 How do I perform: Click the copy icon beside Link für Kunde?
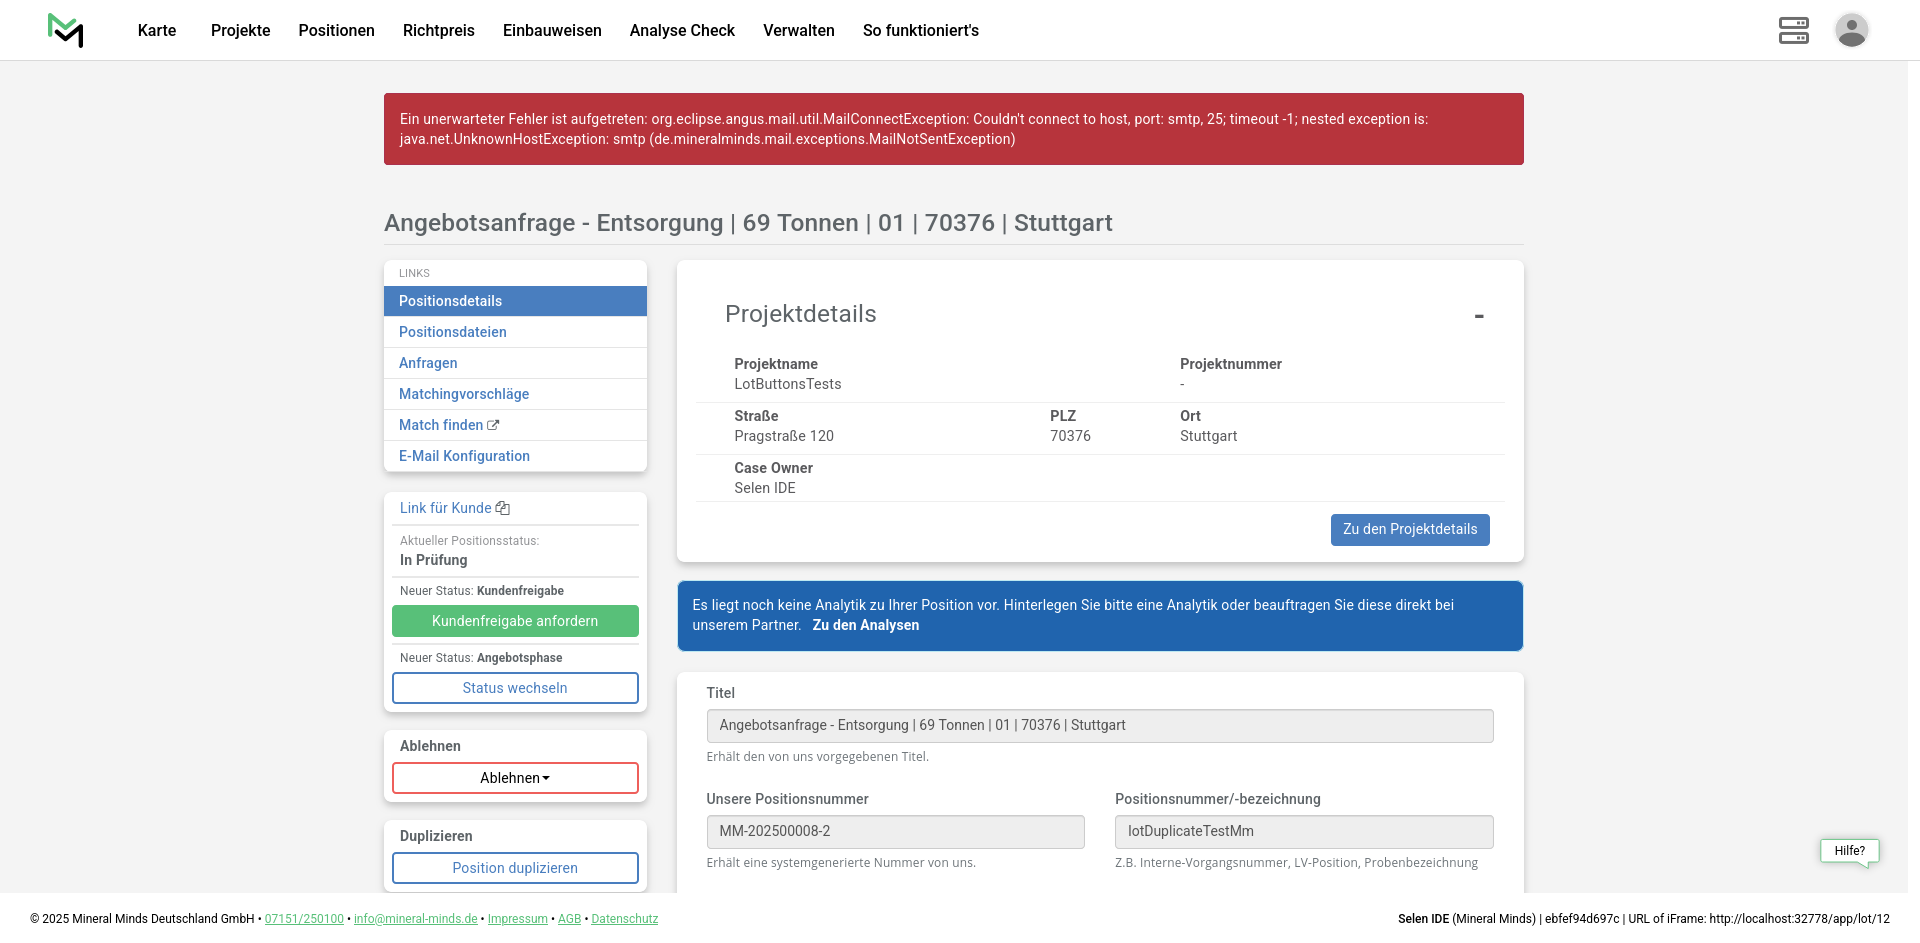pyautogui.click(x=503, y=508)
